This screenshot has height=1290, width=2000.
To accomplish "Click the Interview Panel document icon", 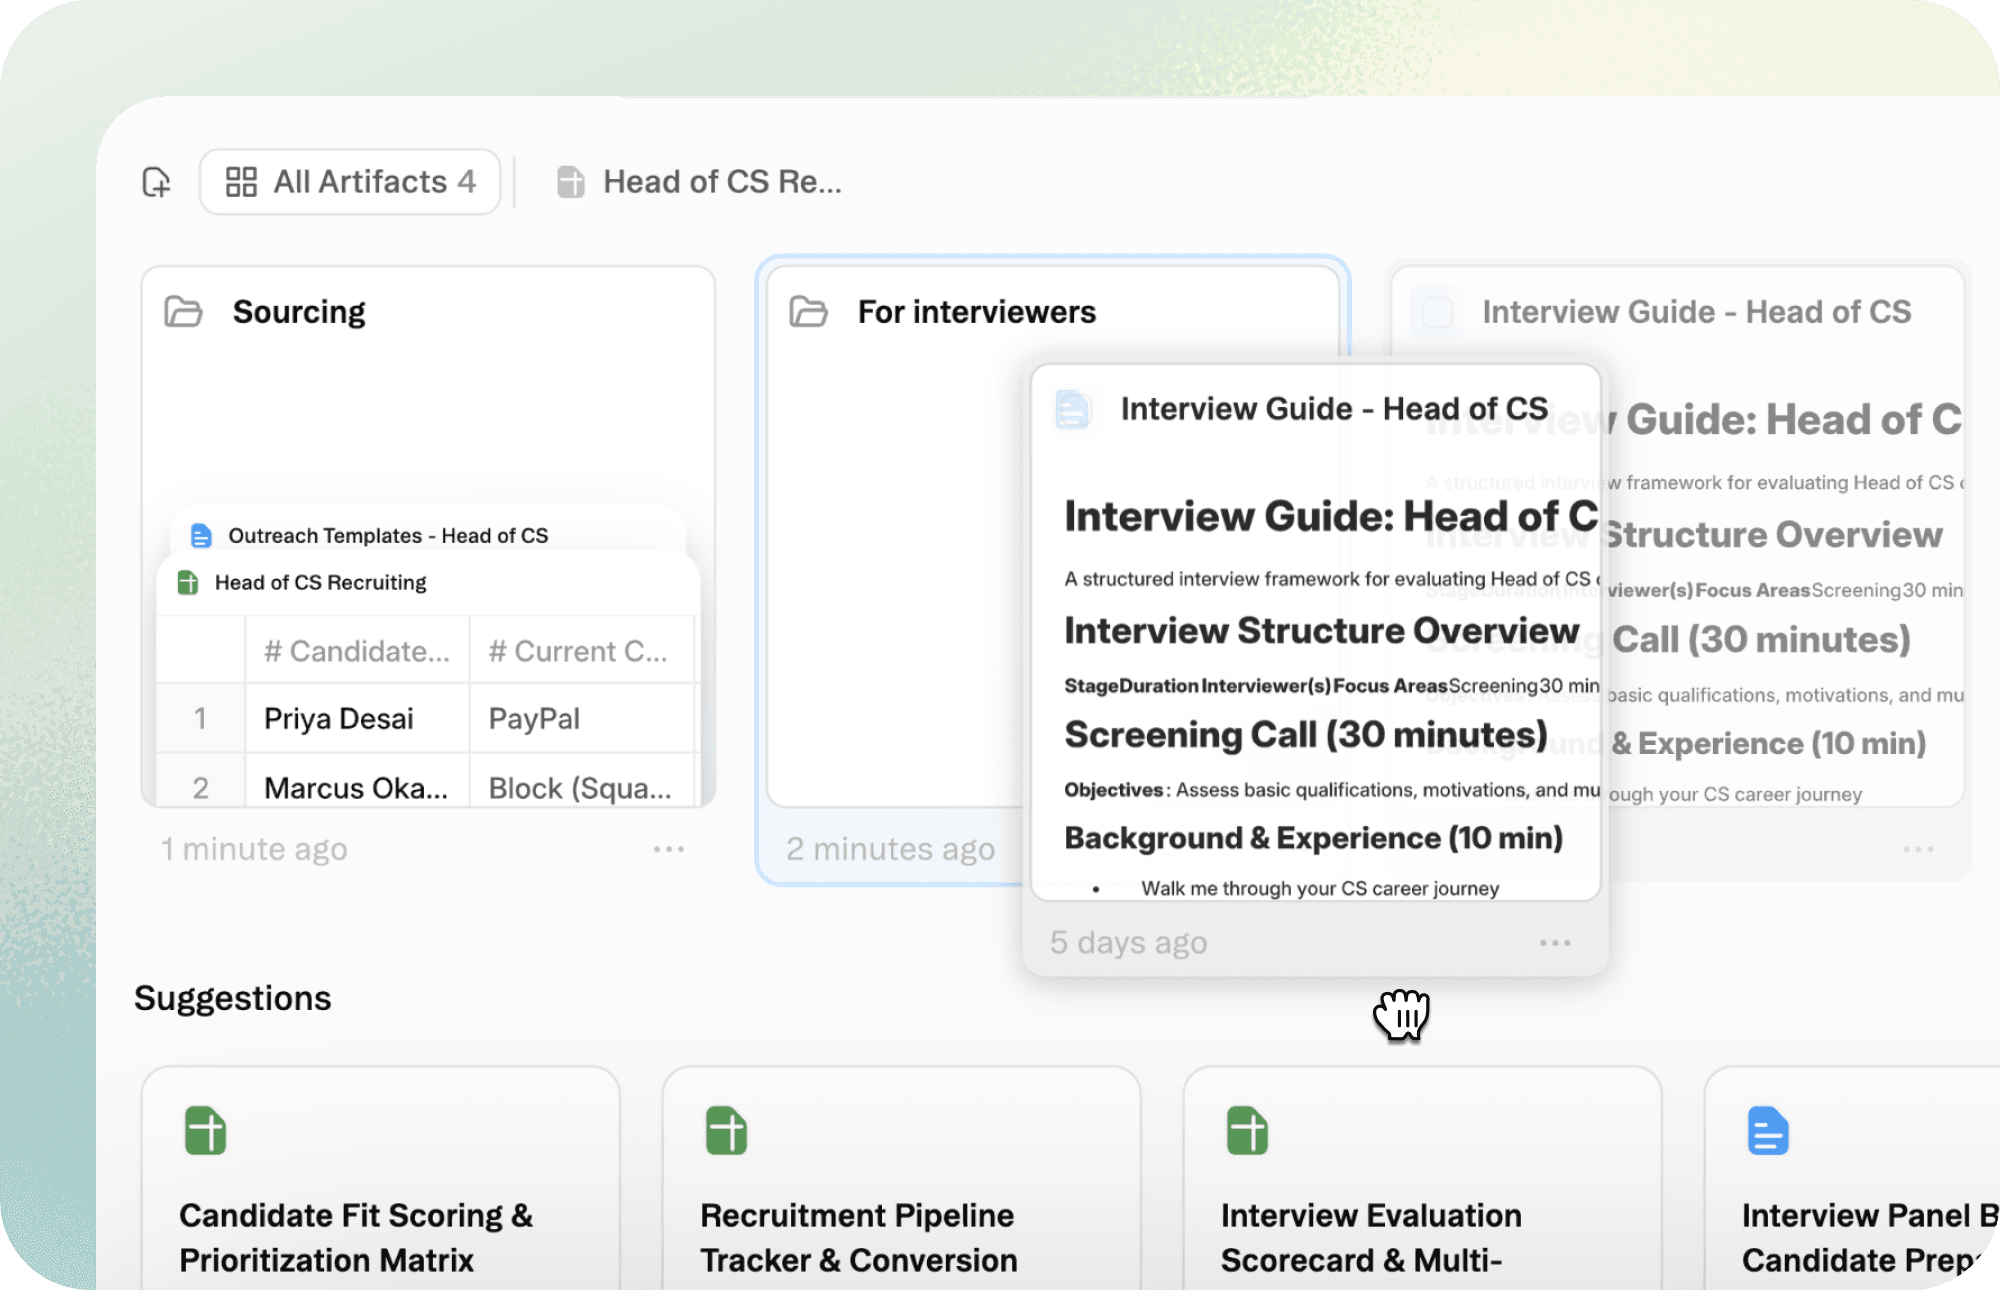I will pos(1768,1131).
